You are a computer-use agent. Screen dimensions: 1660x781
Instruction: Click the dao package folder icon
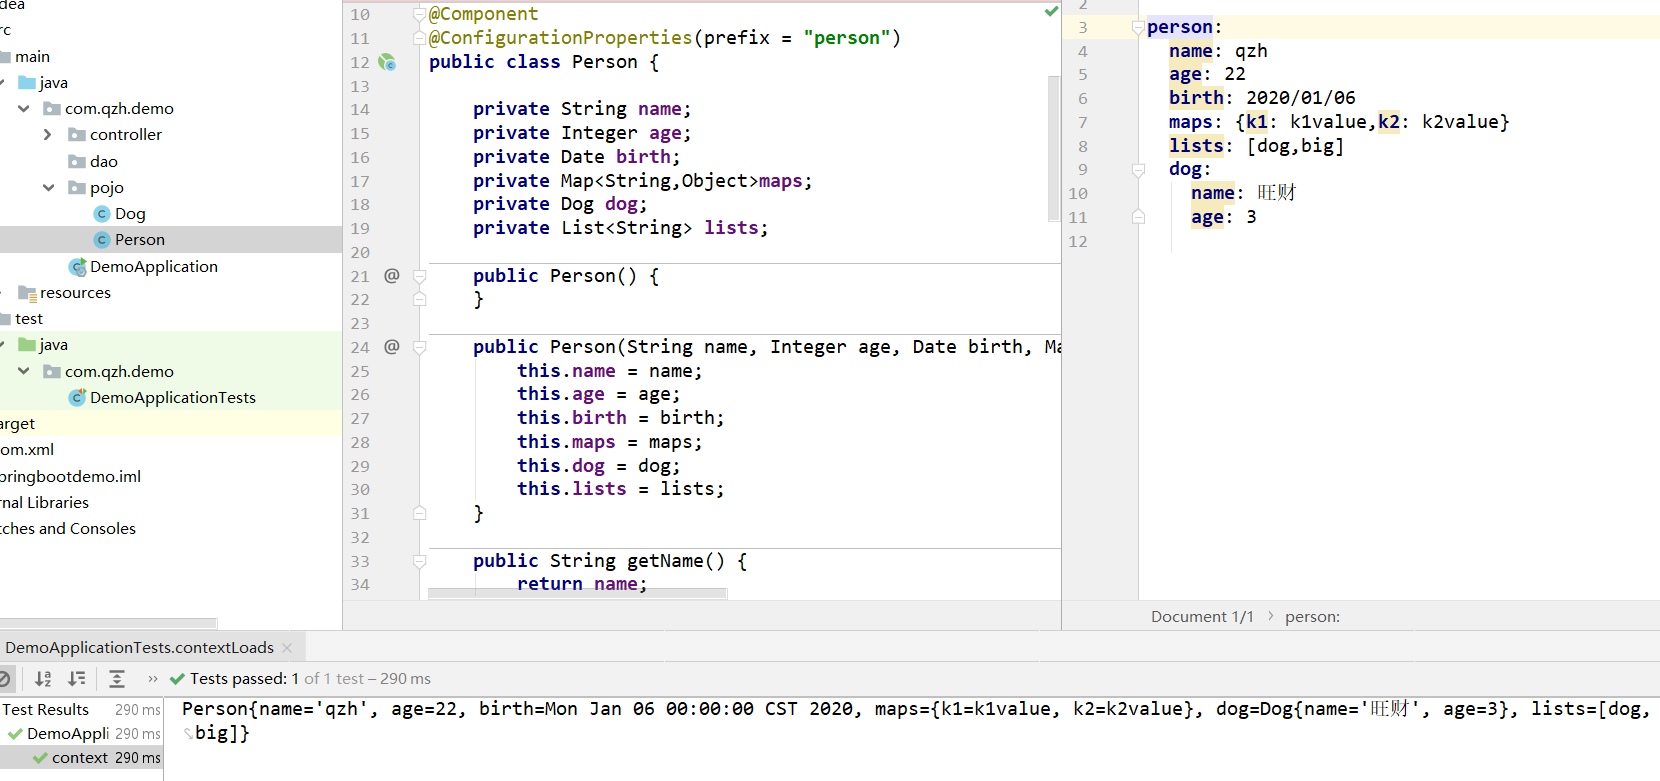[x=77, y=162]
